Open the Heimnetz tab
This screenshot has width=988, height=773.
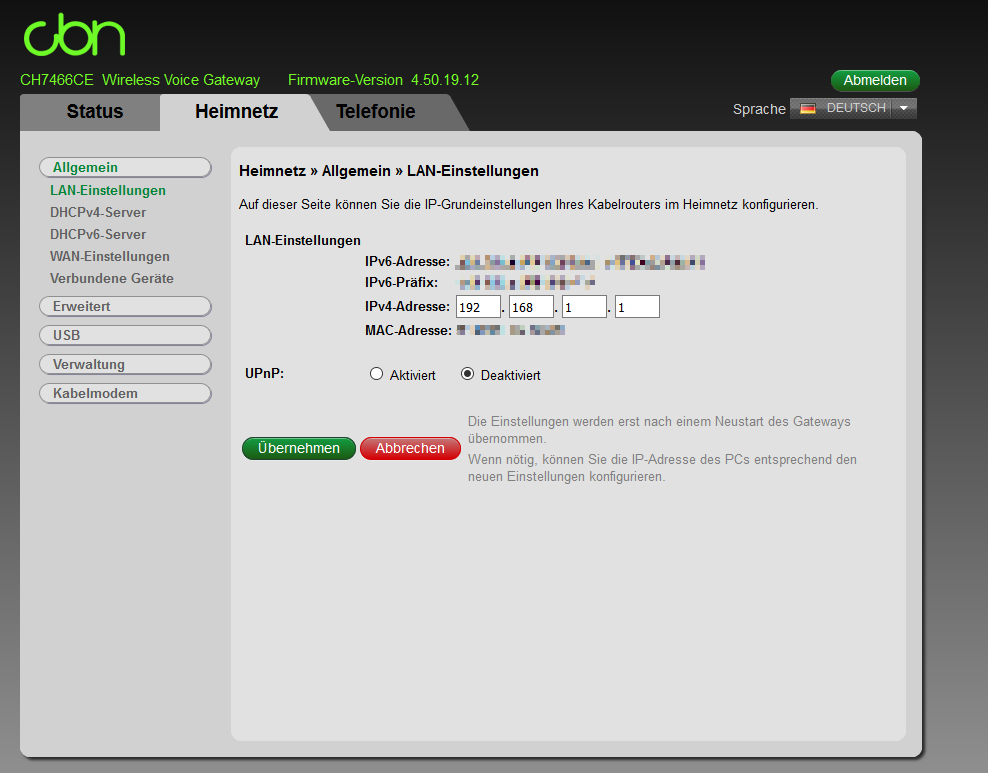coord(236,112)
